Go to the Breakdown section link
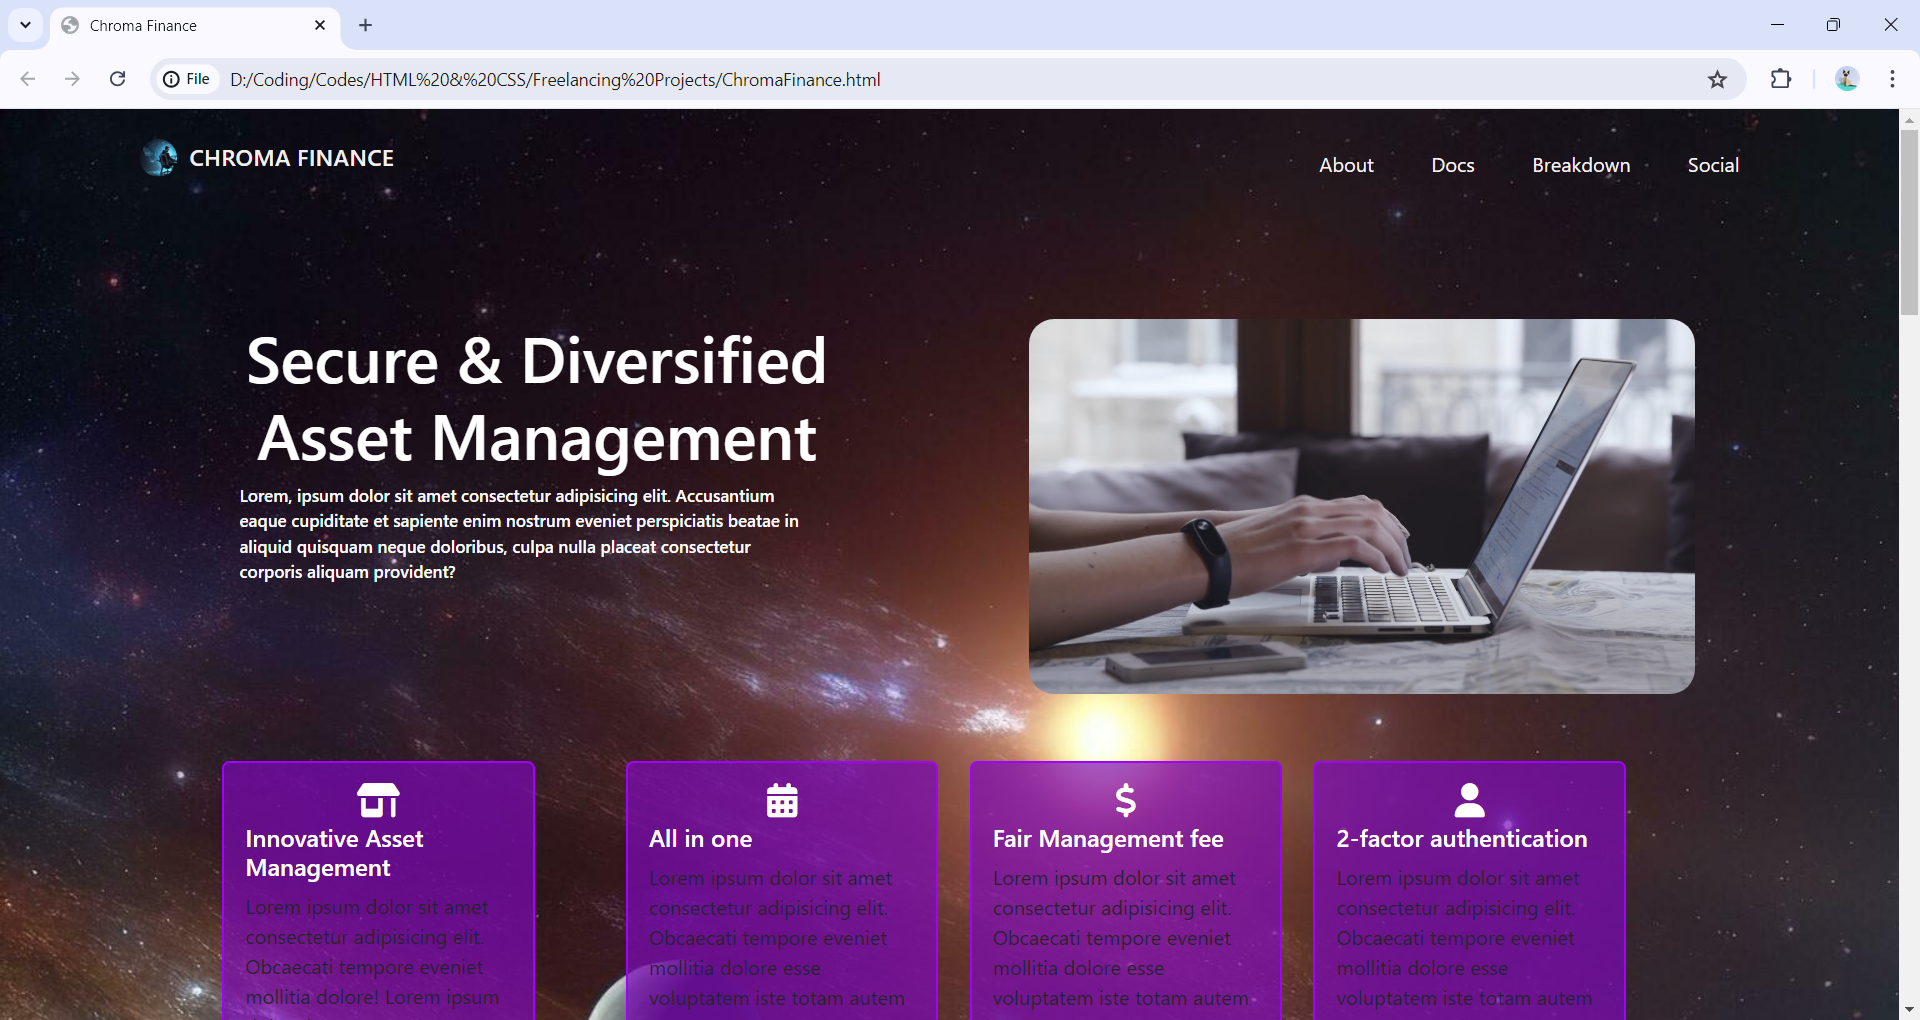Image resolution: width=1920 pixels, height=1020 pixels. click(1581, 165)
